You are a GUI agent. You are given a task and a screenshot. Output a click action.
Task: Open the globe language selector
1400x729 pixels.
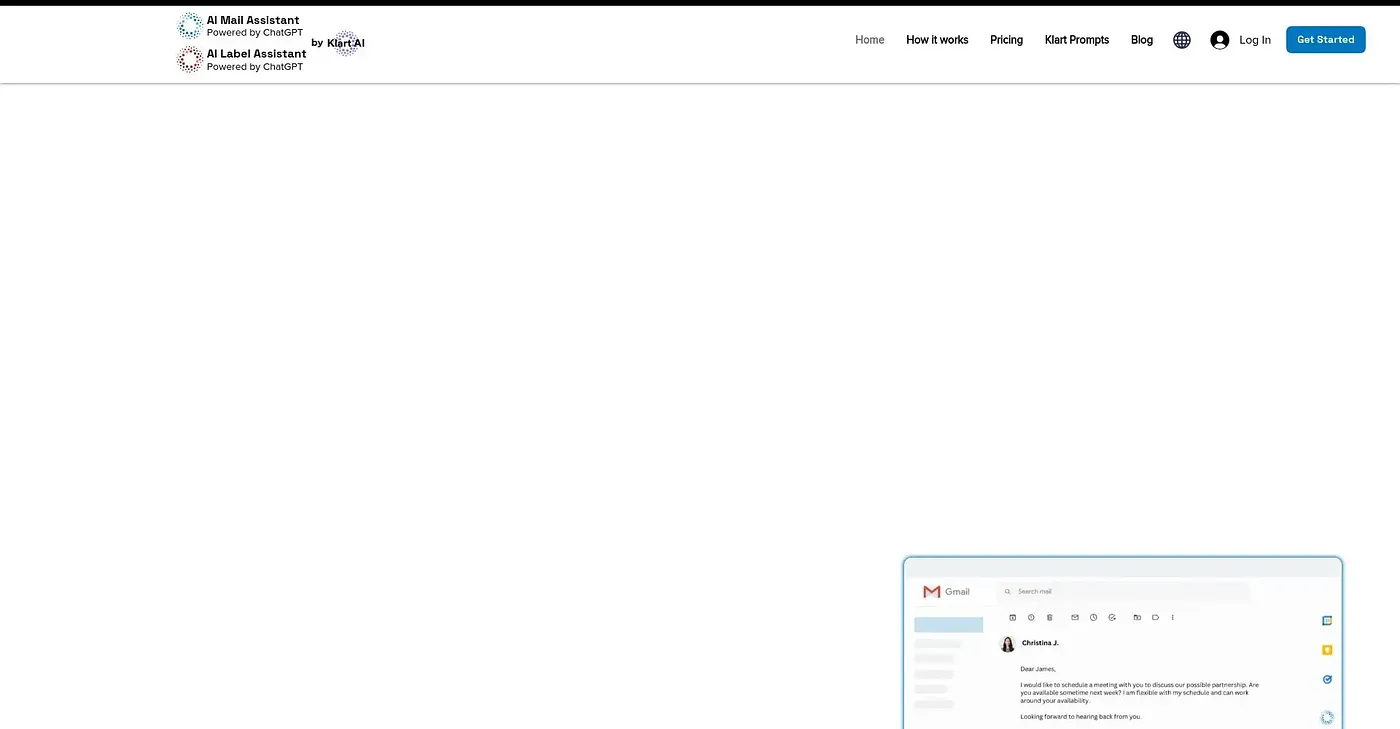click(1182, 40)
